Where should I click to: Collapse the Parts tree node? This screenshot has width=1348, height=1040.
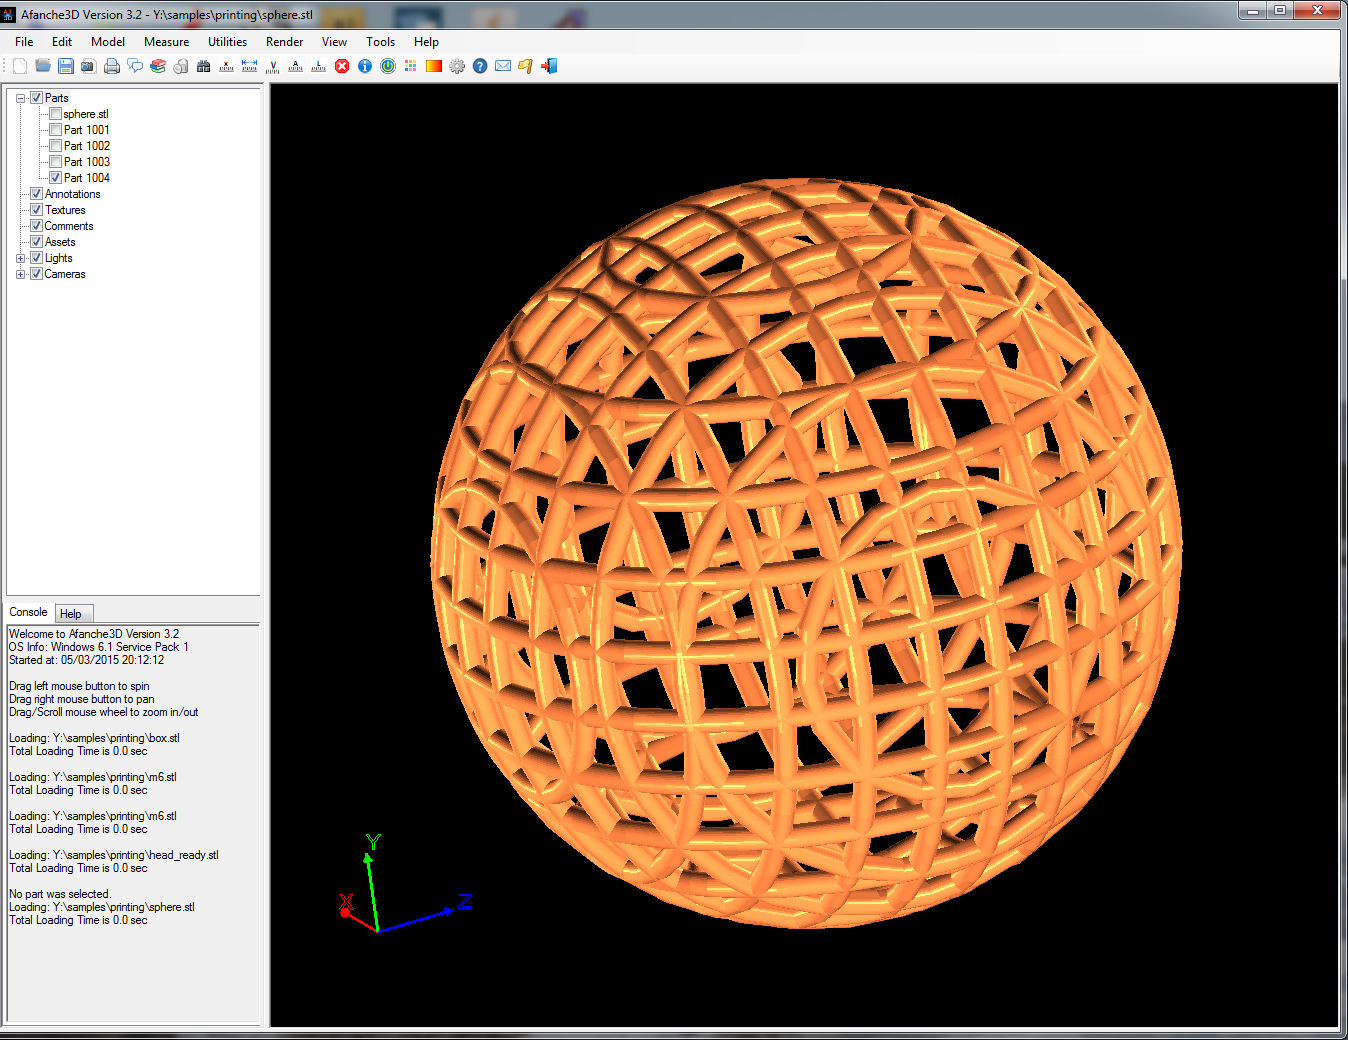[21, 98]
